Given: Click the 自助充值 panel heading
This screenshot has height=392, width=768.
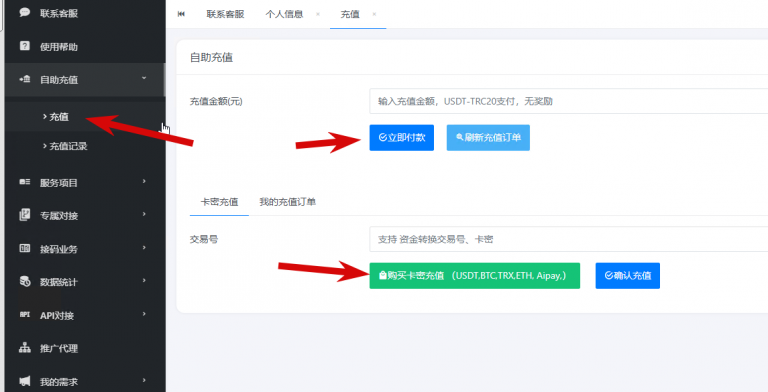Looking at the screenshot, I should [212, 58].
